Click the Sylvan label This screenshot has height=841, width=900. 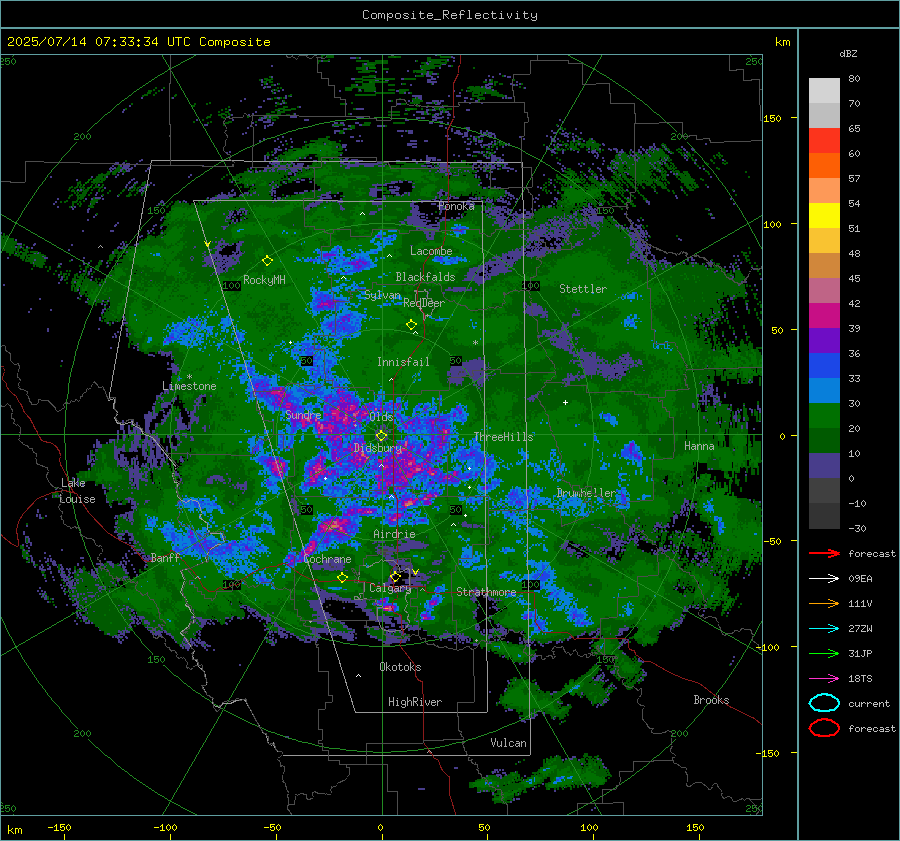click(x=382, y=295)
